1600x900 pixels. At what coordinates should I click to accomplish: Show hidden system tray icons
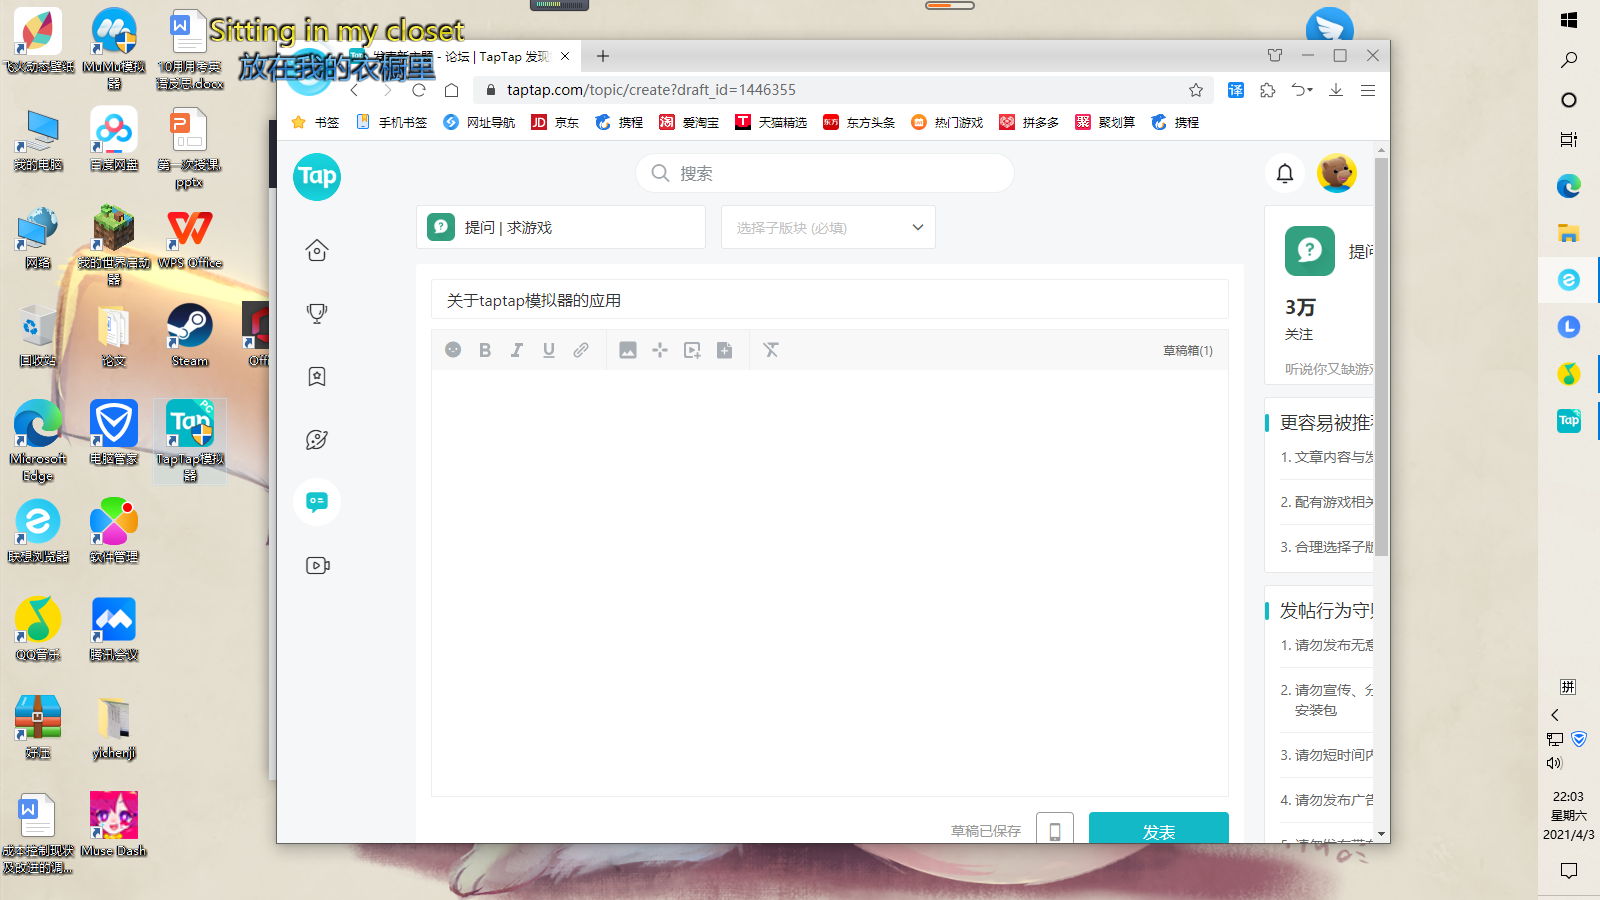(1555, 715)
